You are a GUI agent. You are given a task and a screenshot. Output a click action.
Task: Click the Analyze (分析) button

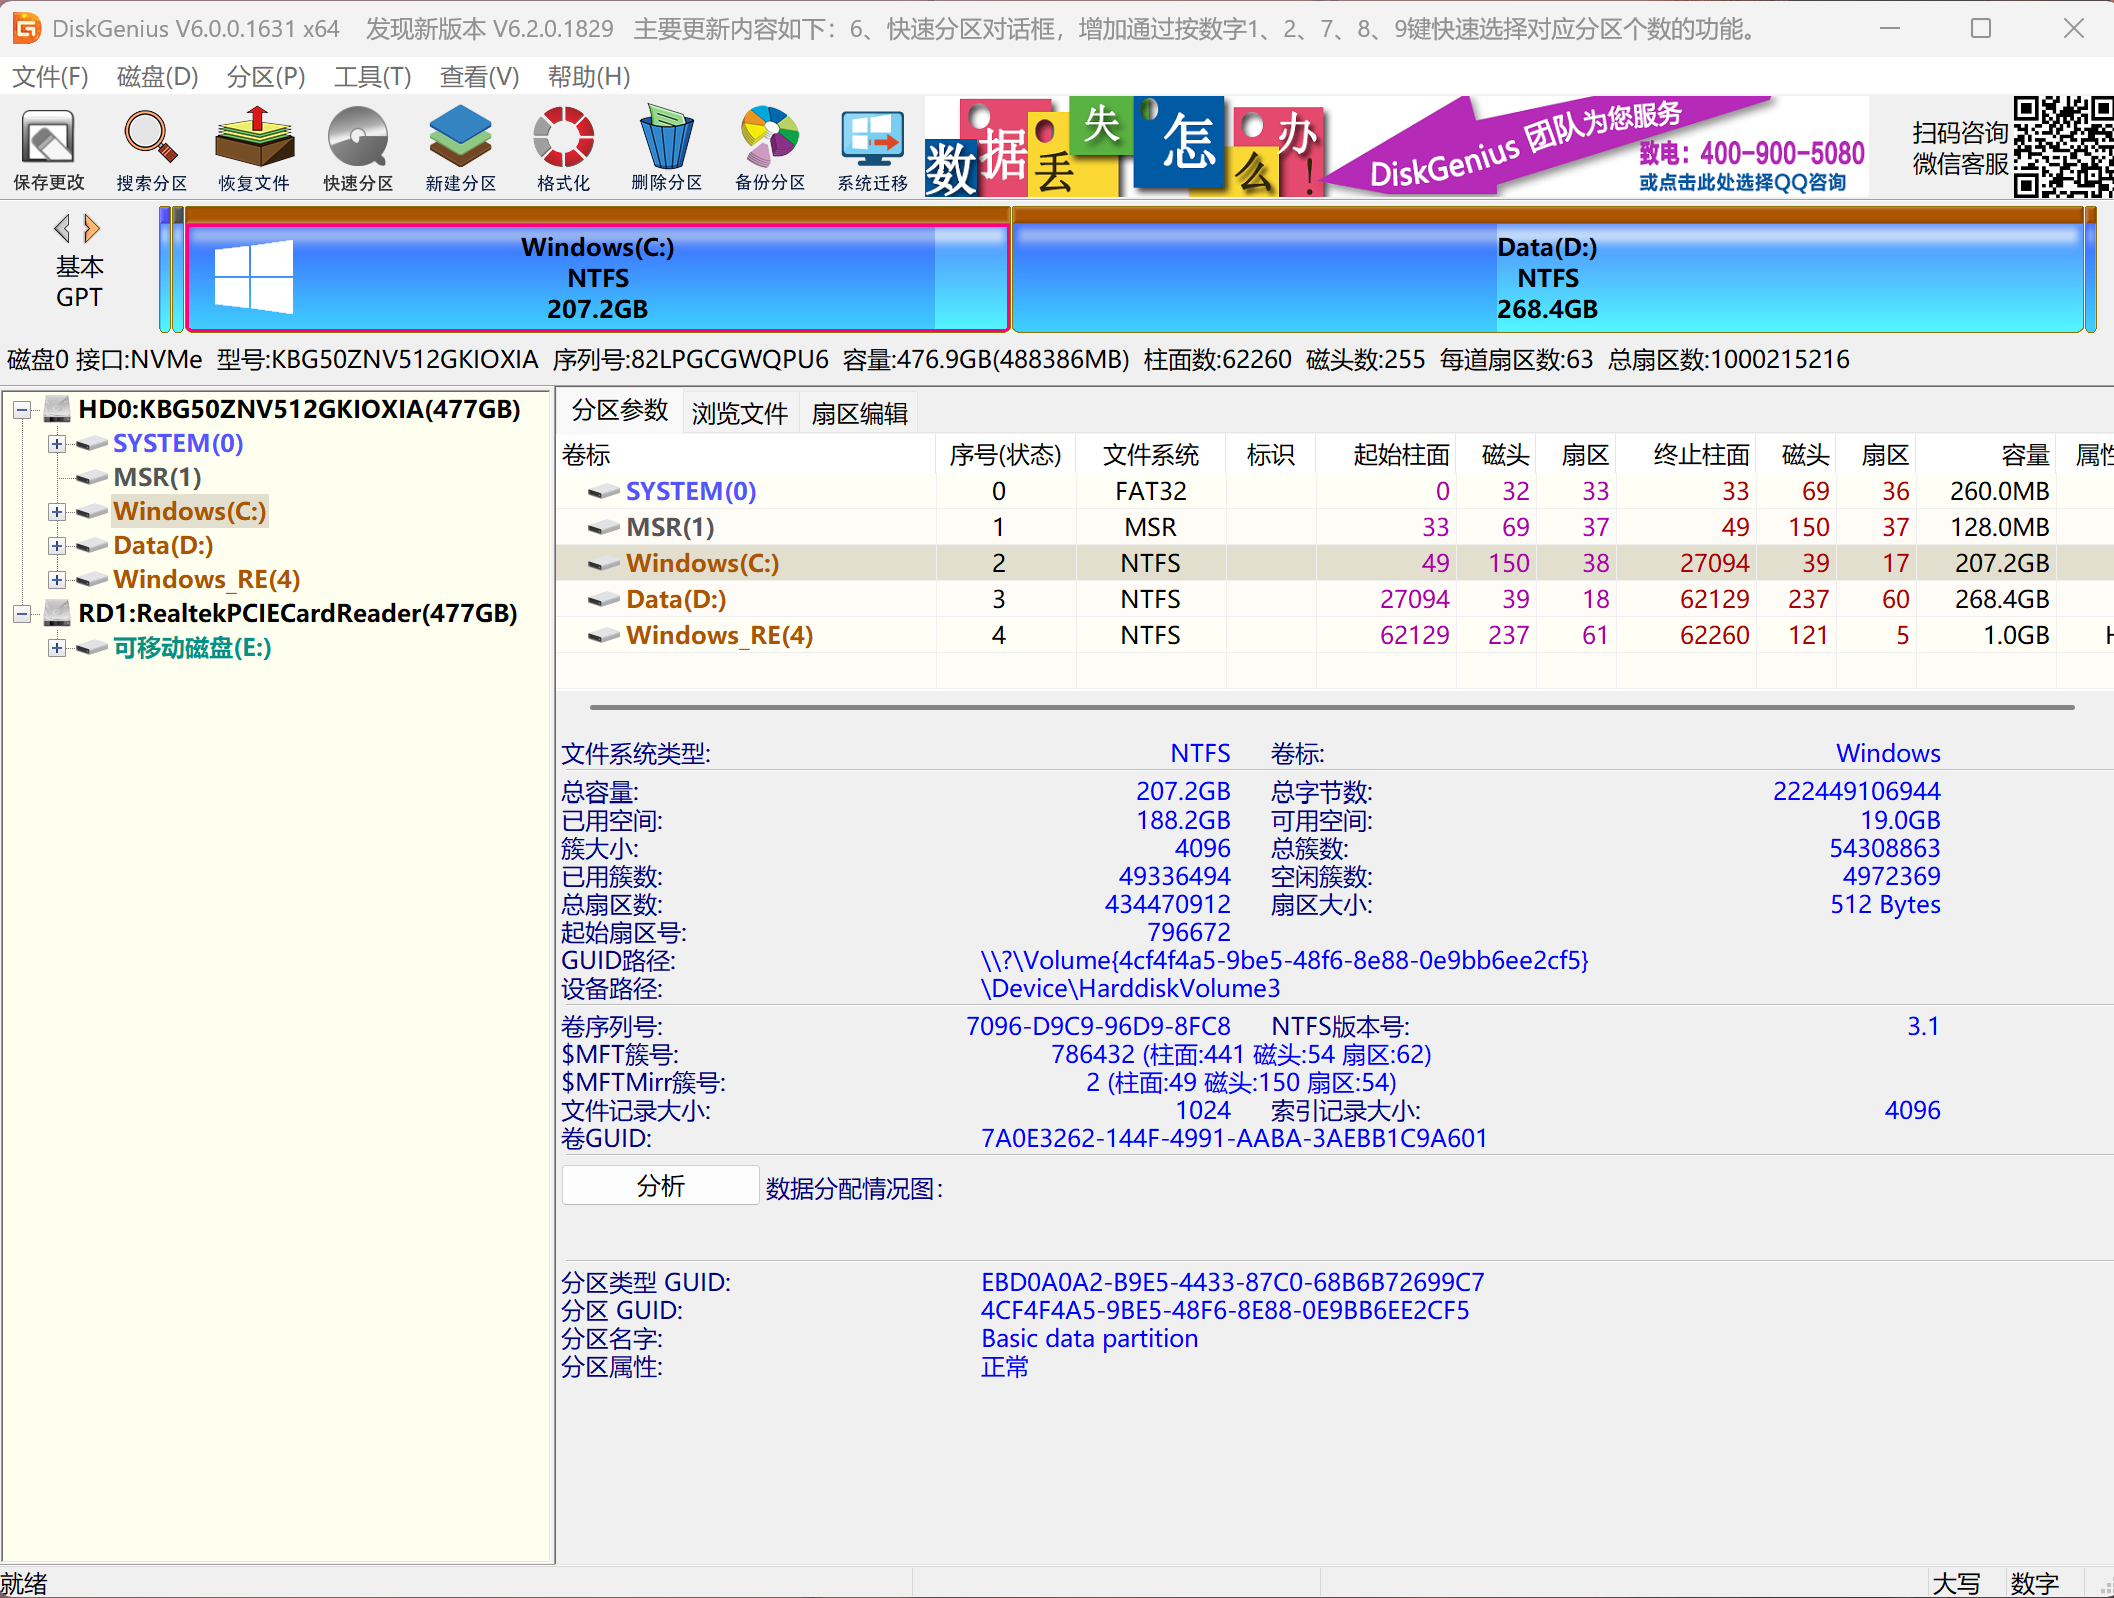tap(660, 1186)
